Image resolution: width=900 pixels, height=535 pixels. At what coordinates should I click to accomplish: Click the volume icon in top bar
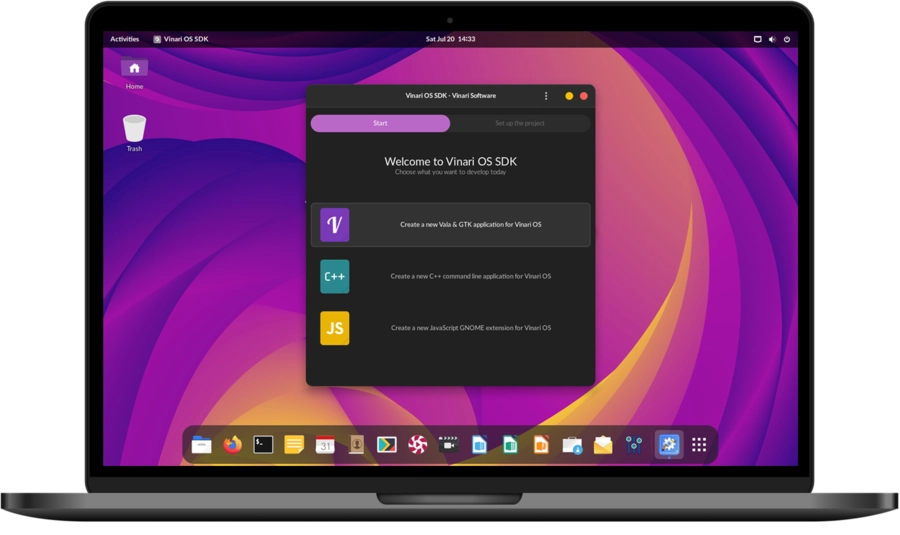772,39
